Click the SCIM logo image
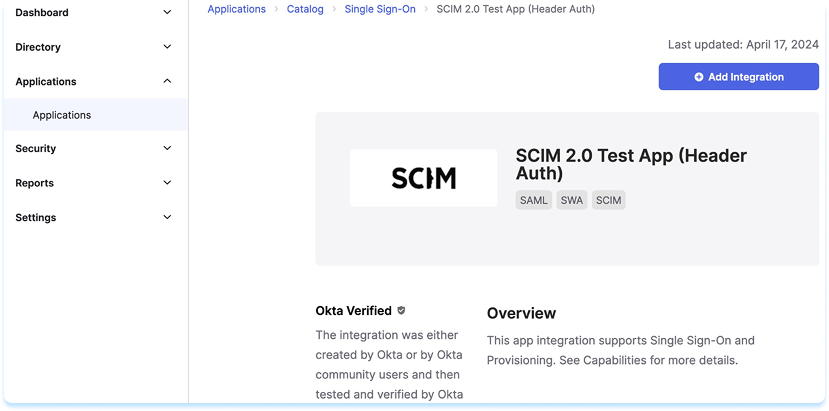 [x=423, y=178]
